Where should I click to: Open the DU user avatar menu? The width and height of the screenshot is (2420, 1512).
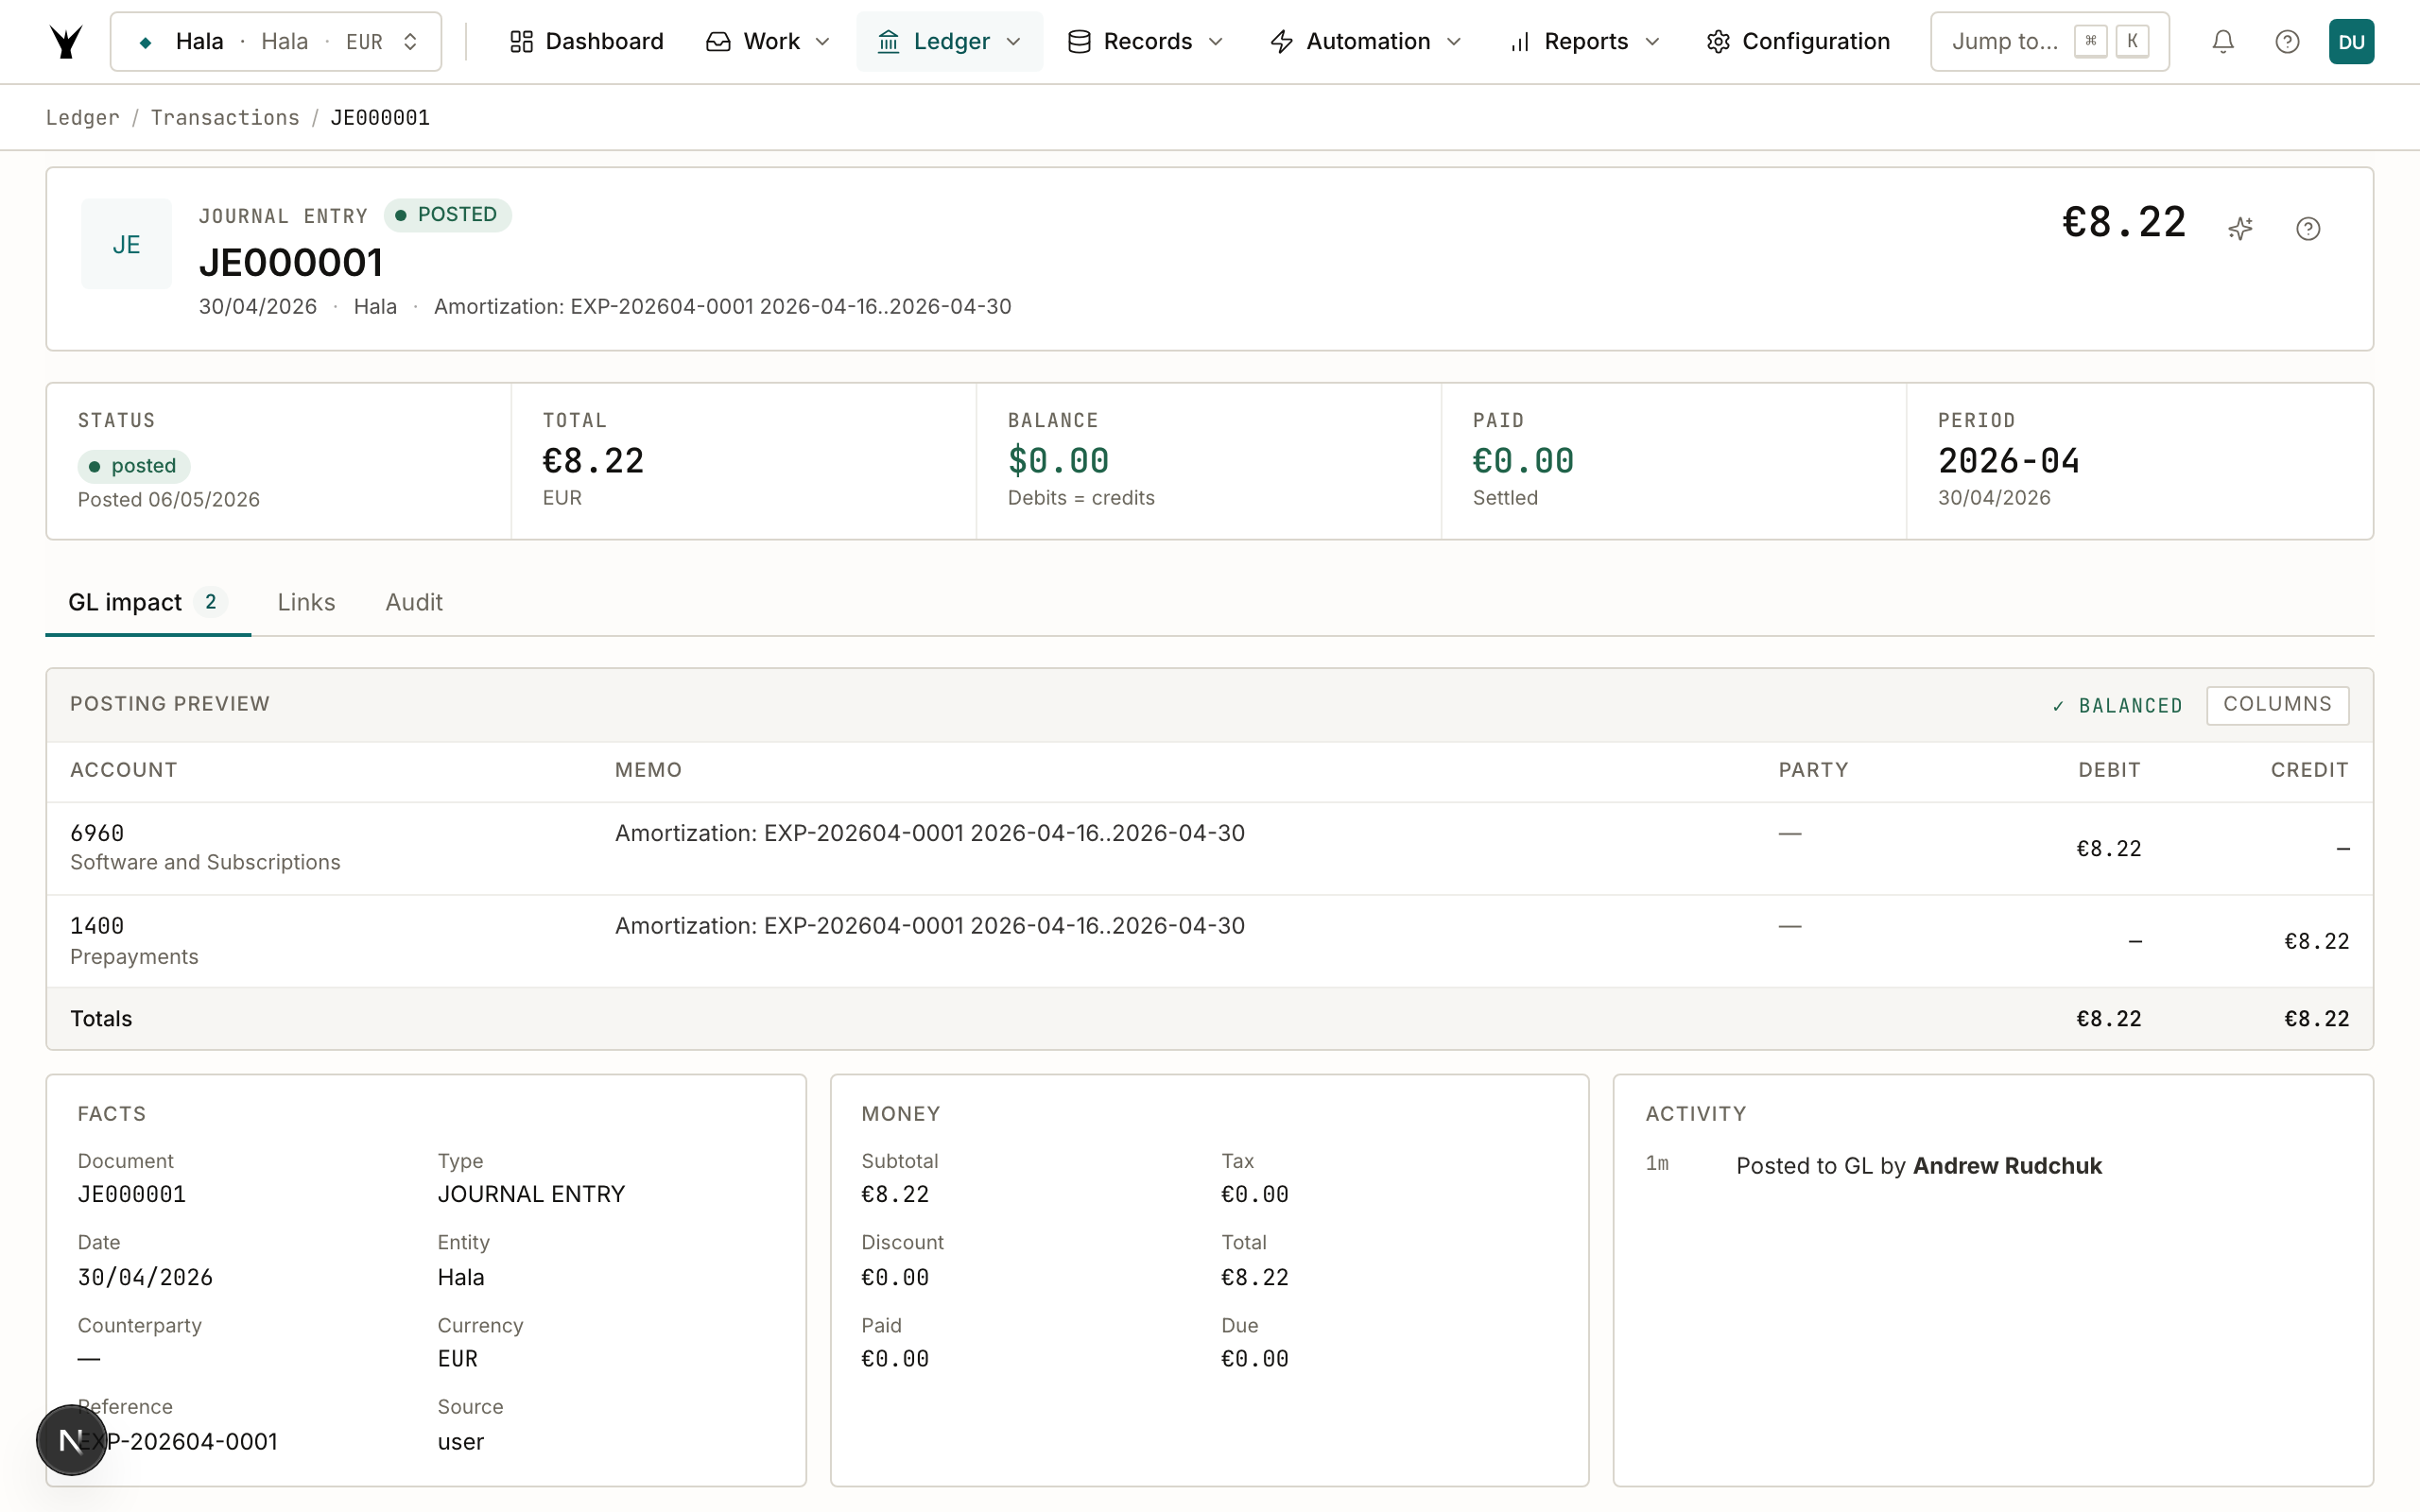[2351, 41]
